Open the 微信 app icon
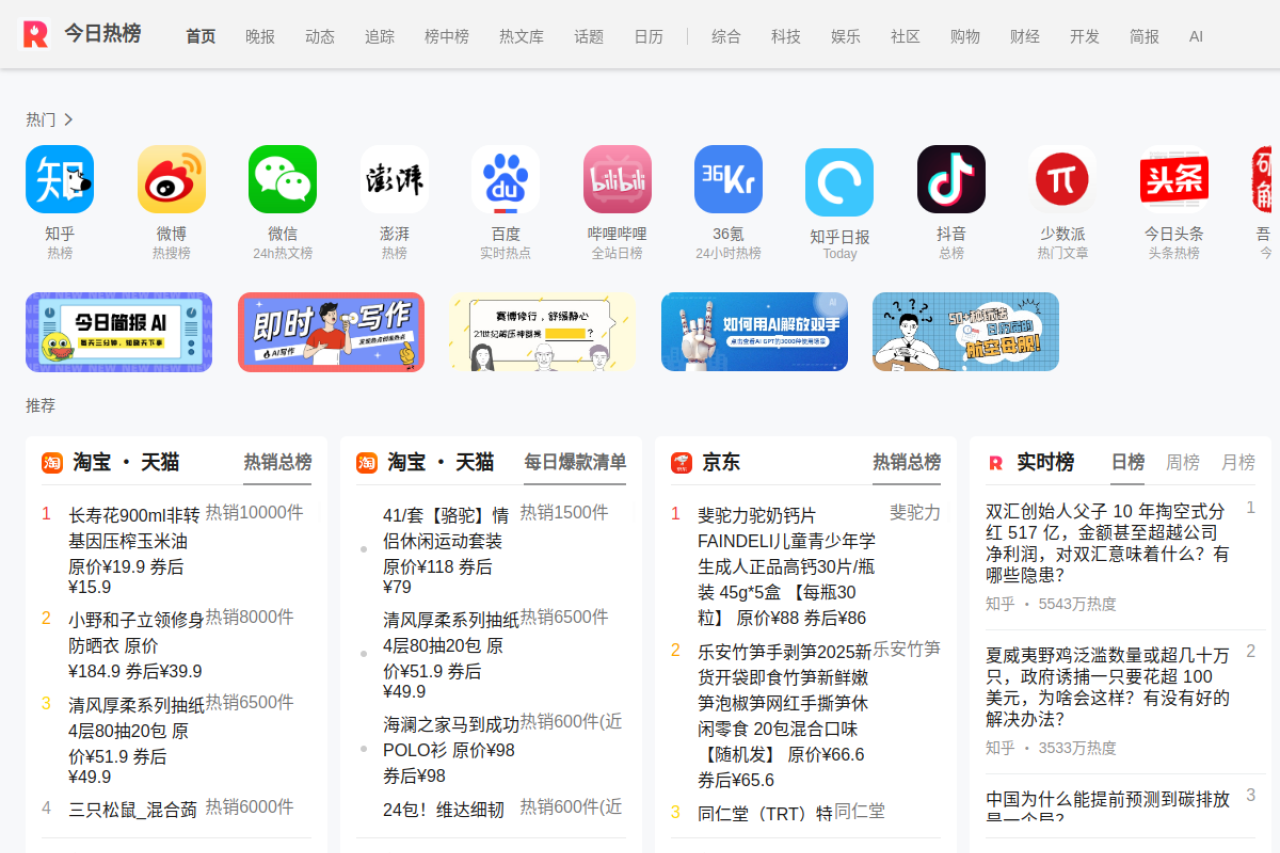The width and height of the screenshot is (1280, 853). click(x=283, y=179)
